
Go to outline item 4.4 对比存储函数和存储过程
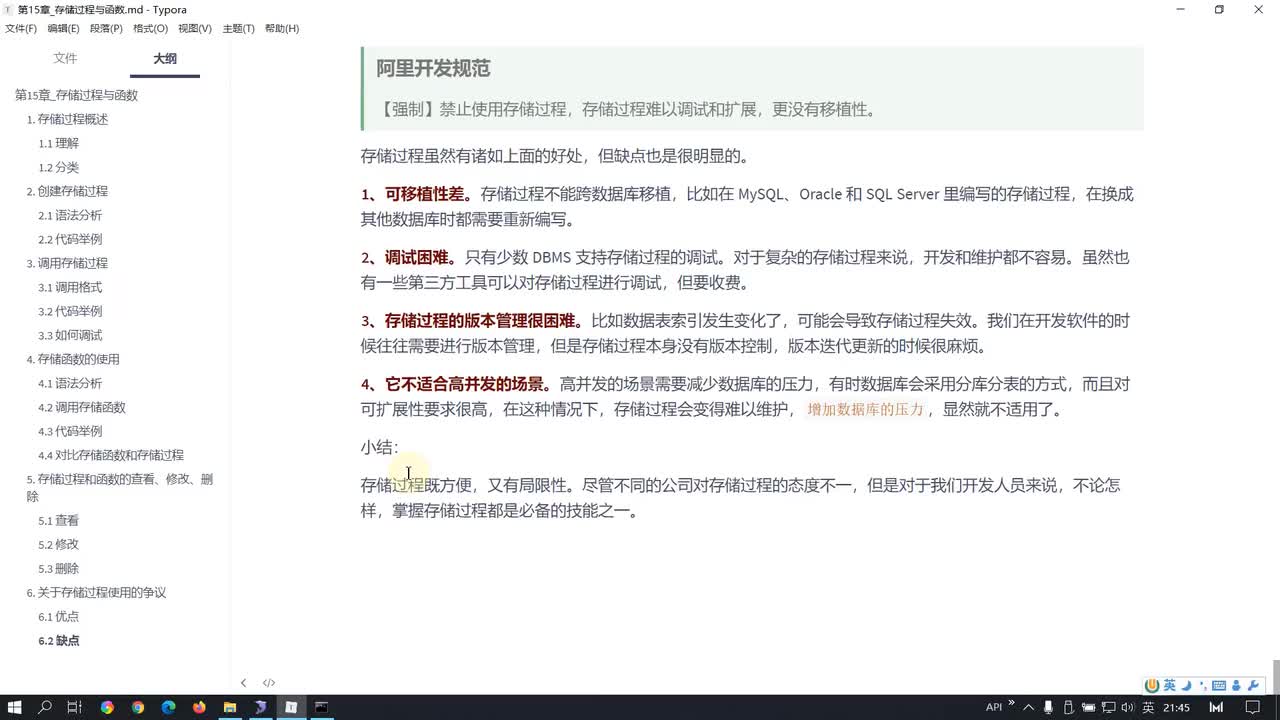[x=111, y=455]
